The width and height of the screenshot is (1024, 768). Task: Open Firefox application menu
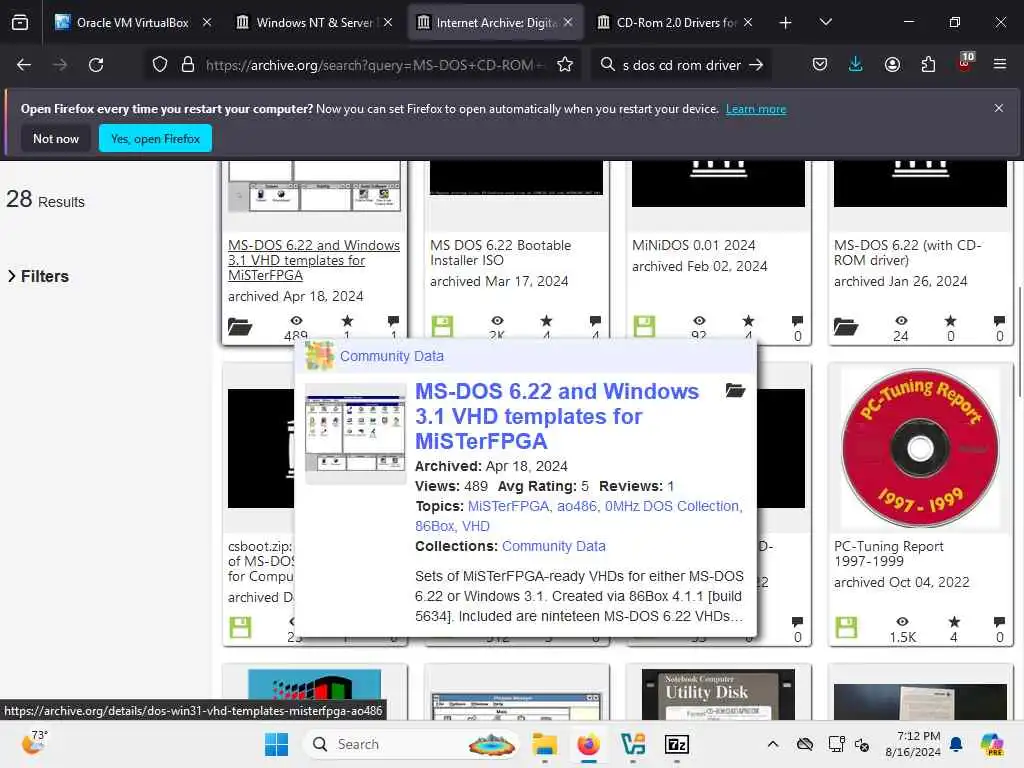pos(999,65)
